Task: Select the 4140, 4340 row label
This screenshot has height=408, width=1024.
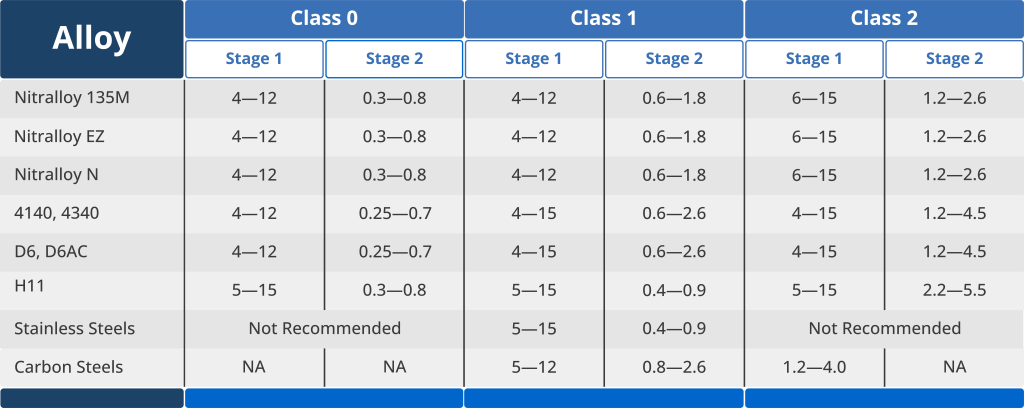Action: (x=57, y=213)
